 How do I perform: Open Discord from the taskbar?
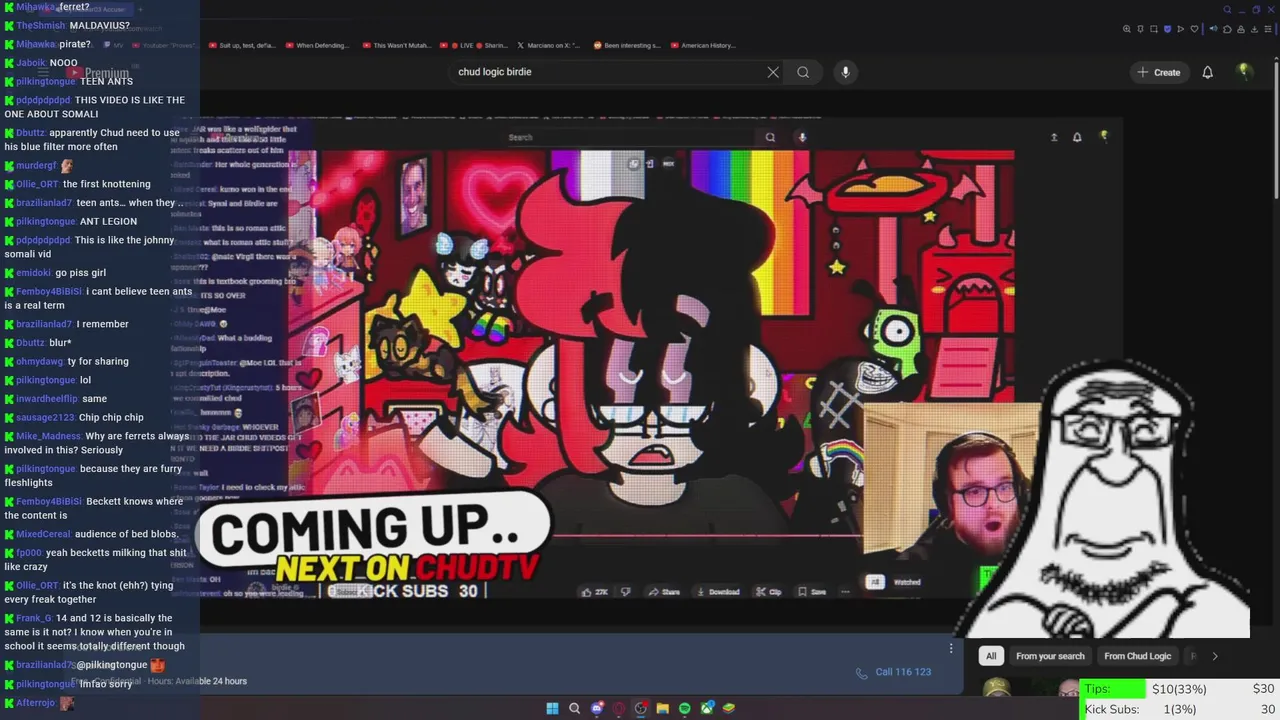click(x=597, y=708)
